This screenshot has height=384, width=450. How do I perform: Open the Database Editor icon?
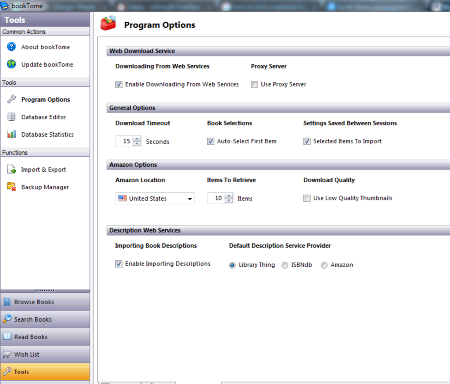(x=11, y=117)
